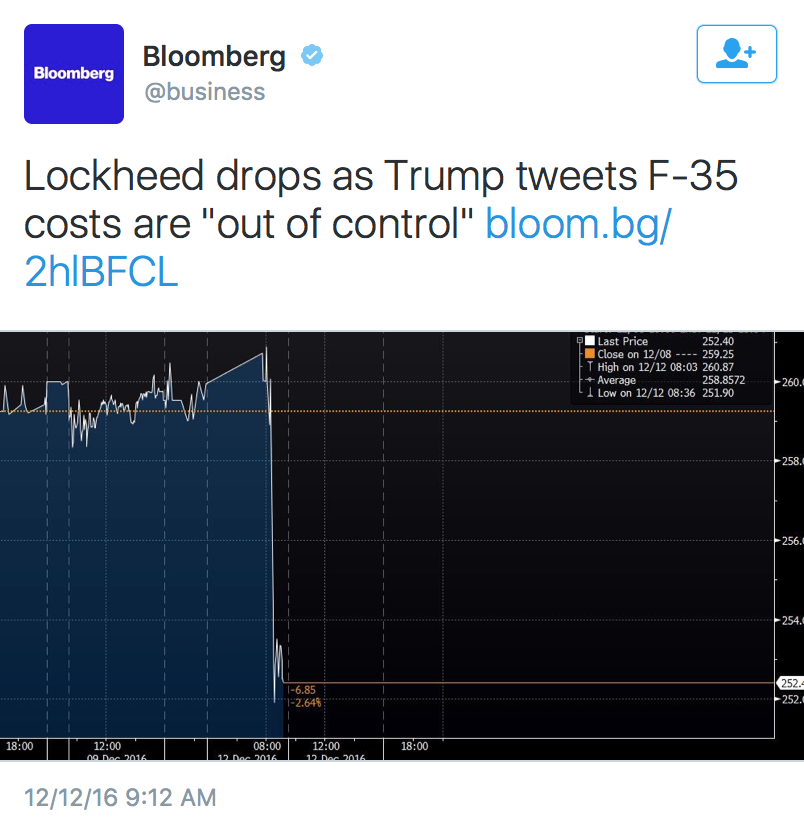Select the High on 12/12 legend marker
Viewport: 804px width, 828px height.
tap(590, 366)
